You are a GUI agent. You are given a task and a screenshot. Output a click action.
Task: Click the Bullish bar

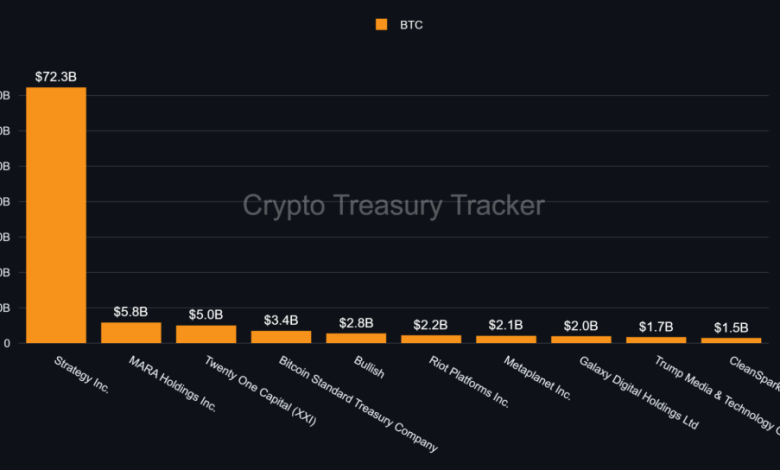coord(356,338)
